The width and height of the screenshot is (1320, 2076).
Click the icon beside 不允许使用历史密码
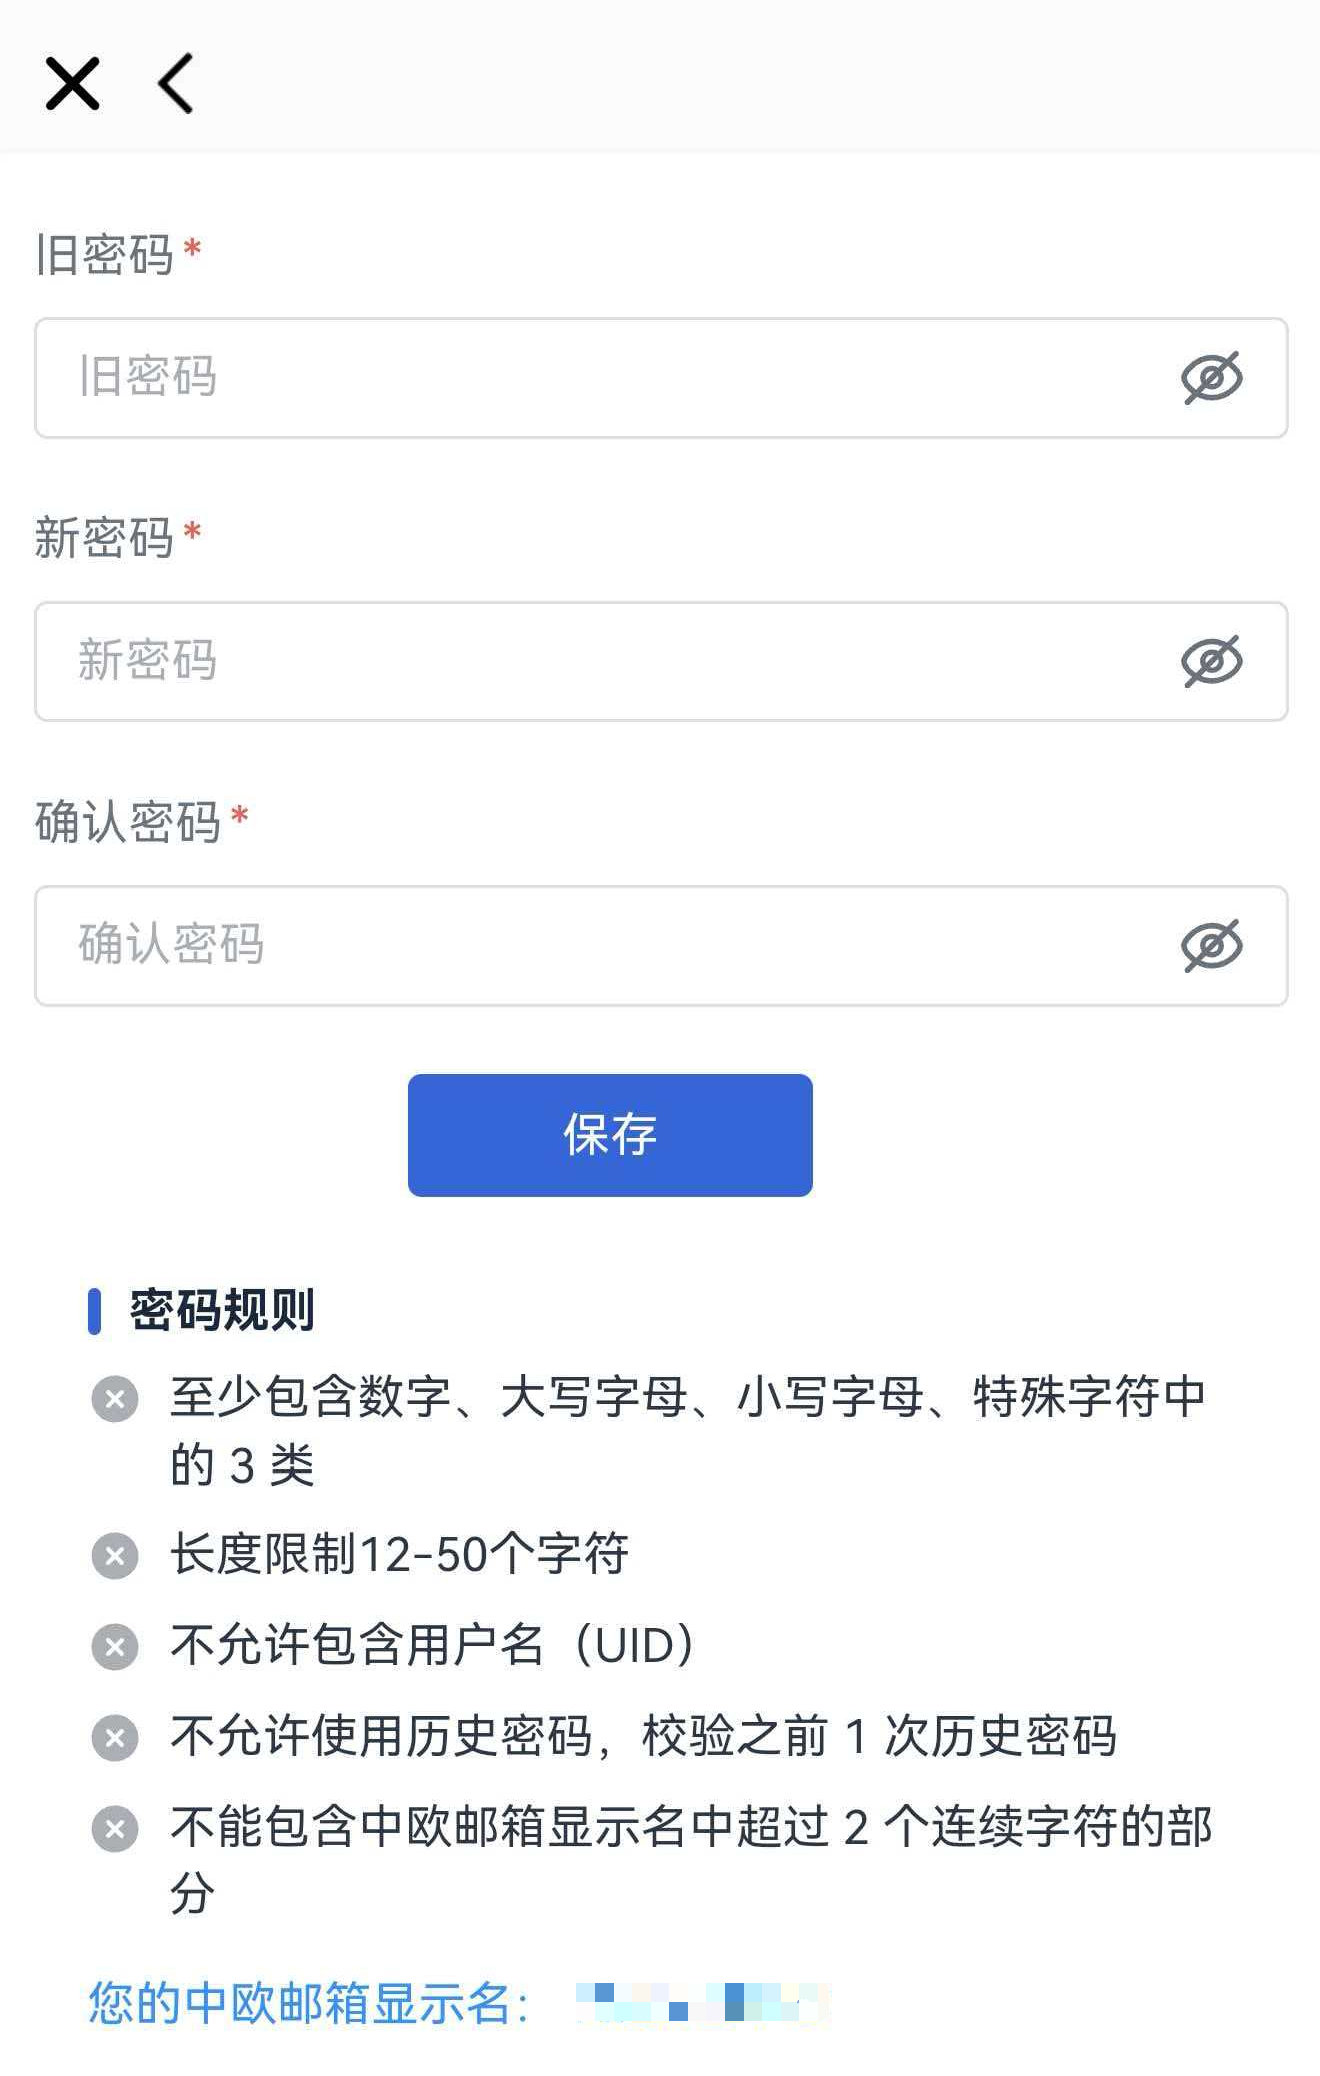click(115, 1737)
